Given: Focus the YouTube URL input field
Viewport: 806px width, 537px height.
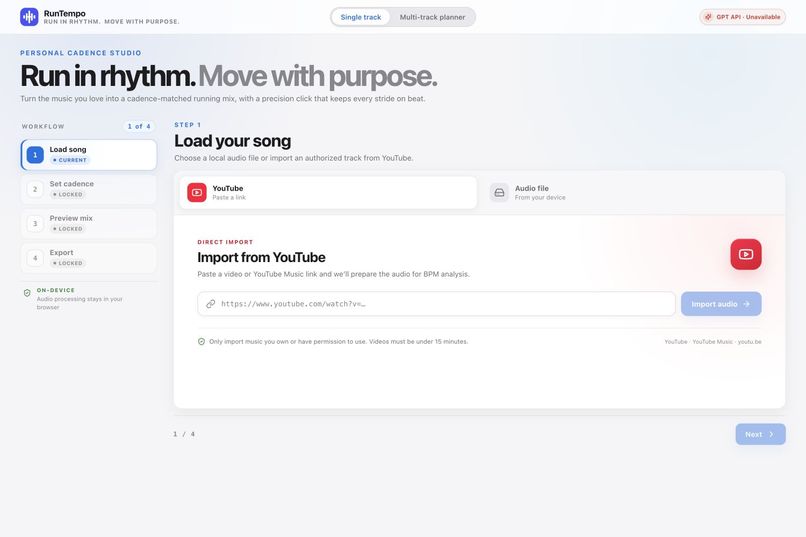Looking at the screenshot, I should click(436, 304).
